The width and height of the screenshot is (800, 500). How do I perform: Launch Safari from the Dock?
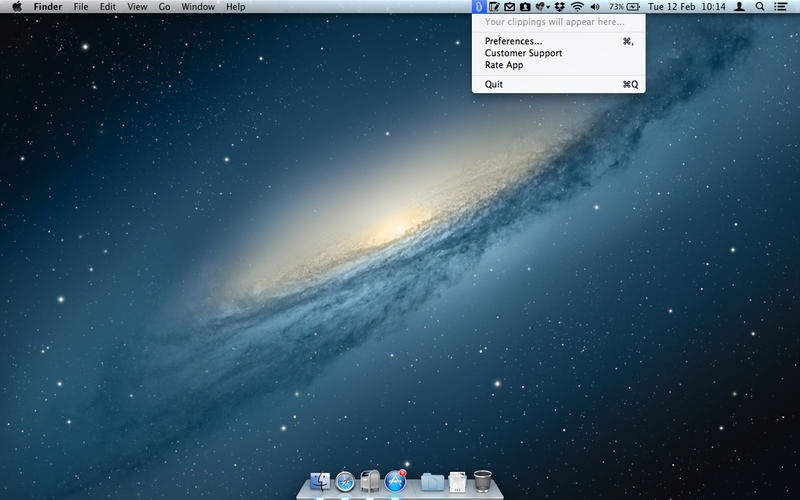[346, 481]
